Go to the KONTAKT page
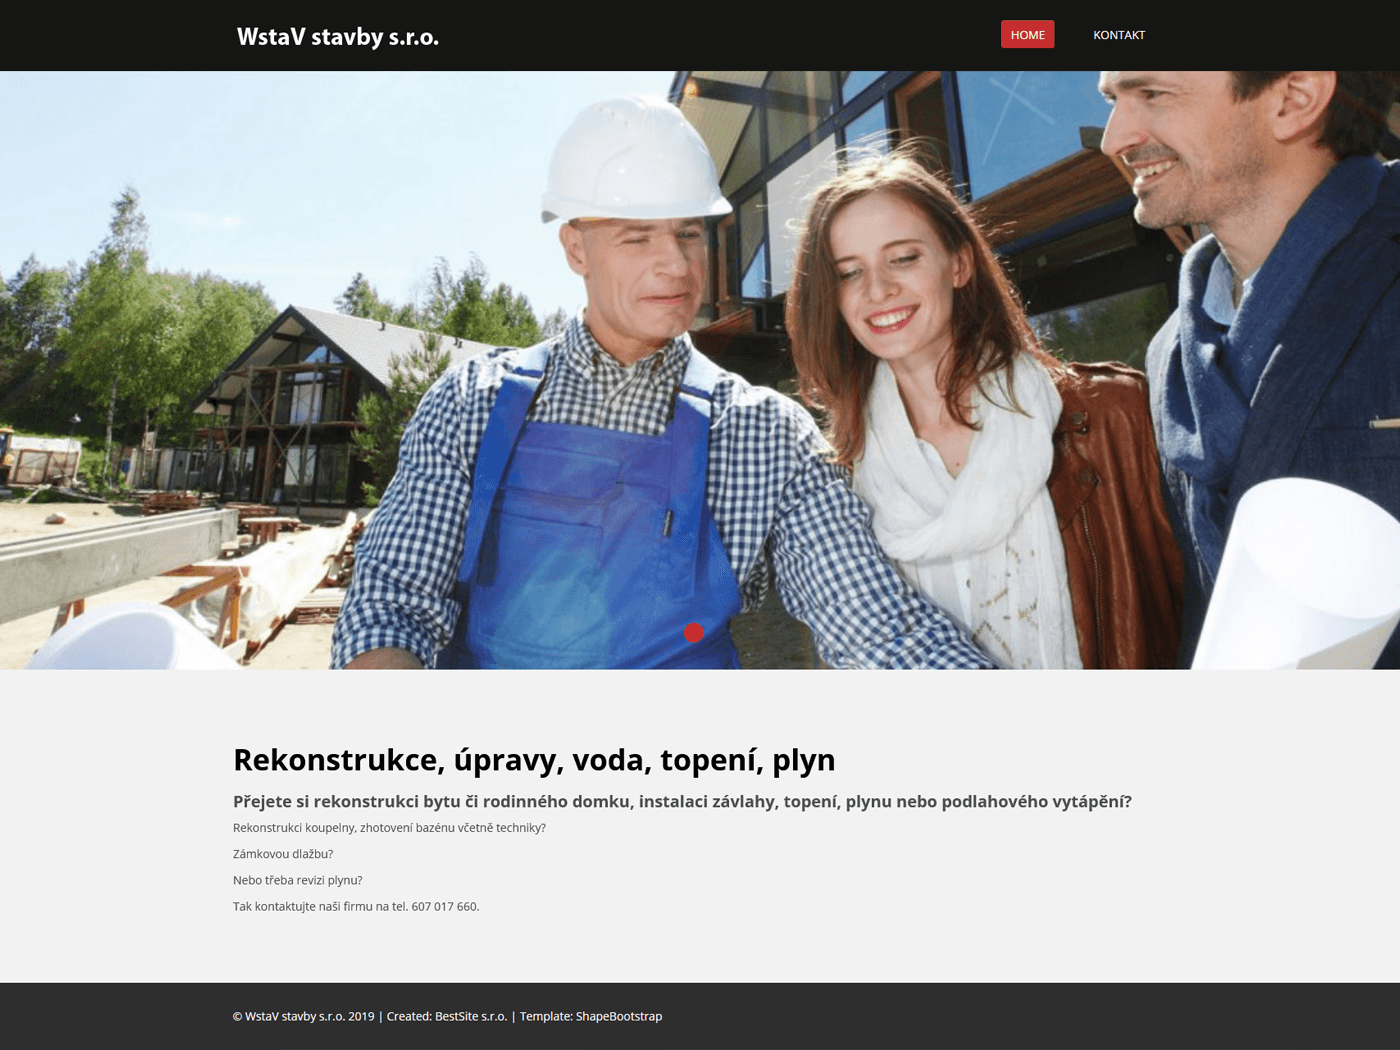The width and height of the screenshot is (1400, 1050). click(1119, 35)
